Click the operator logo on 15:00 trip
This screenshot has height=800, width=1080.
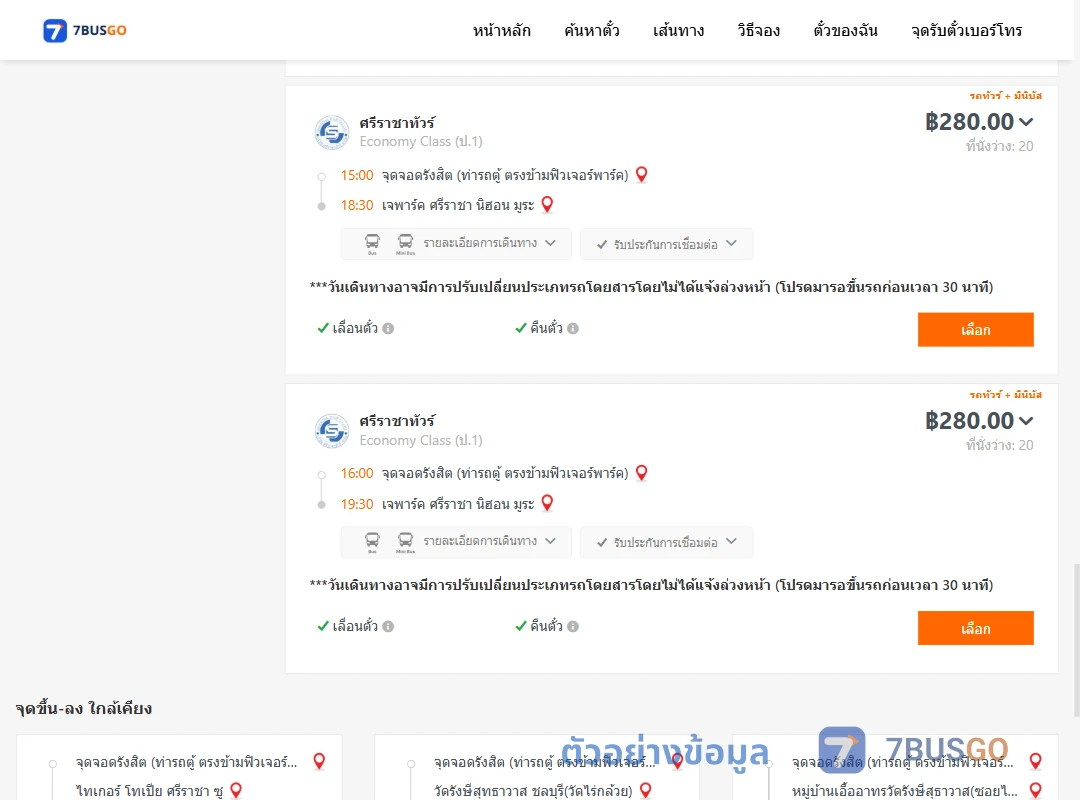(332, 132)
